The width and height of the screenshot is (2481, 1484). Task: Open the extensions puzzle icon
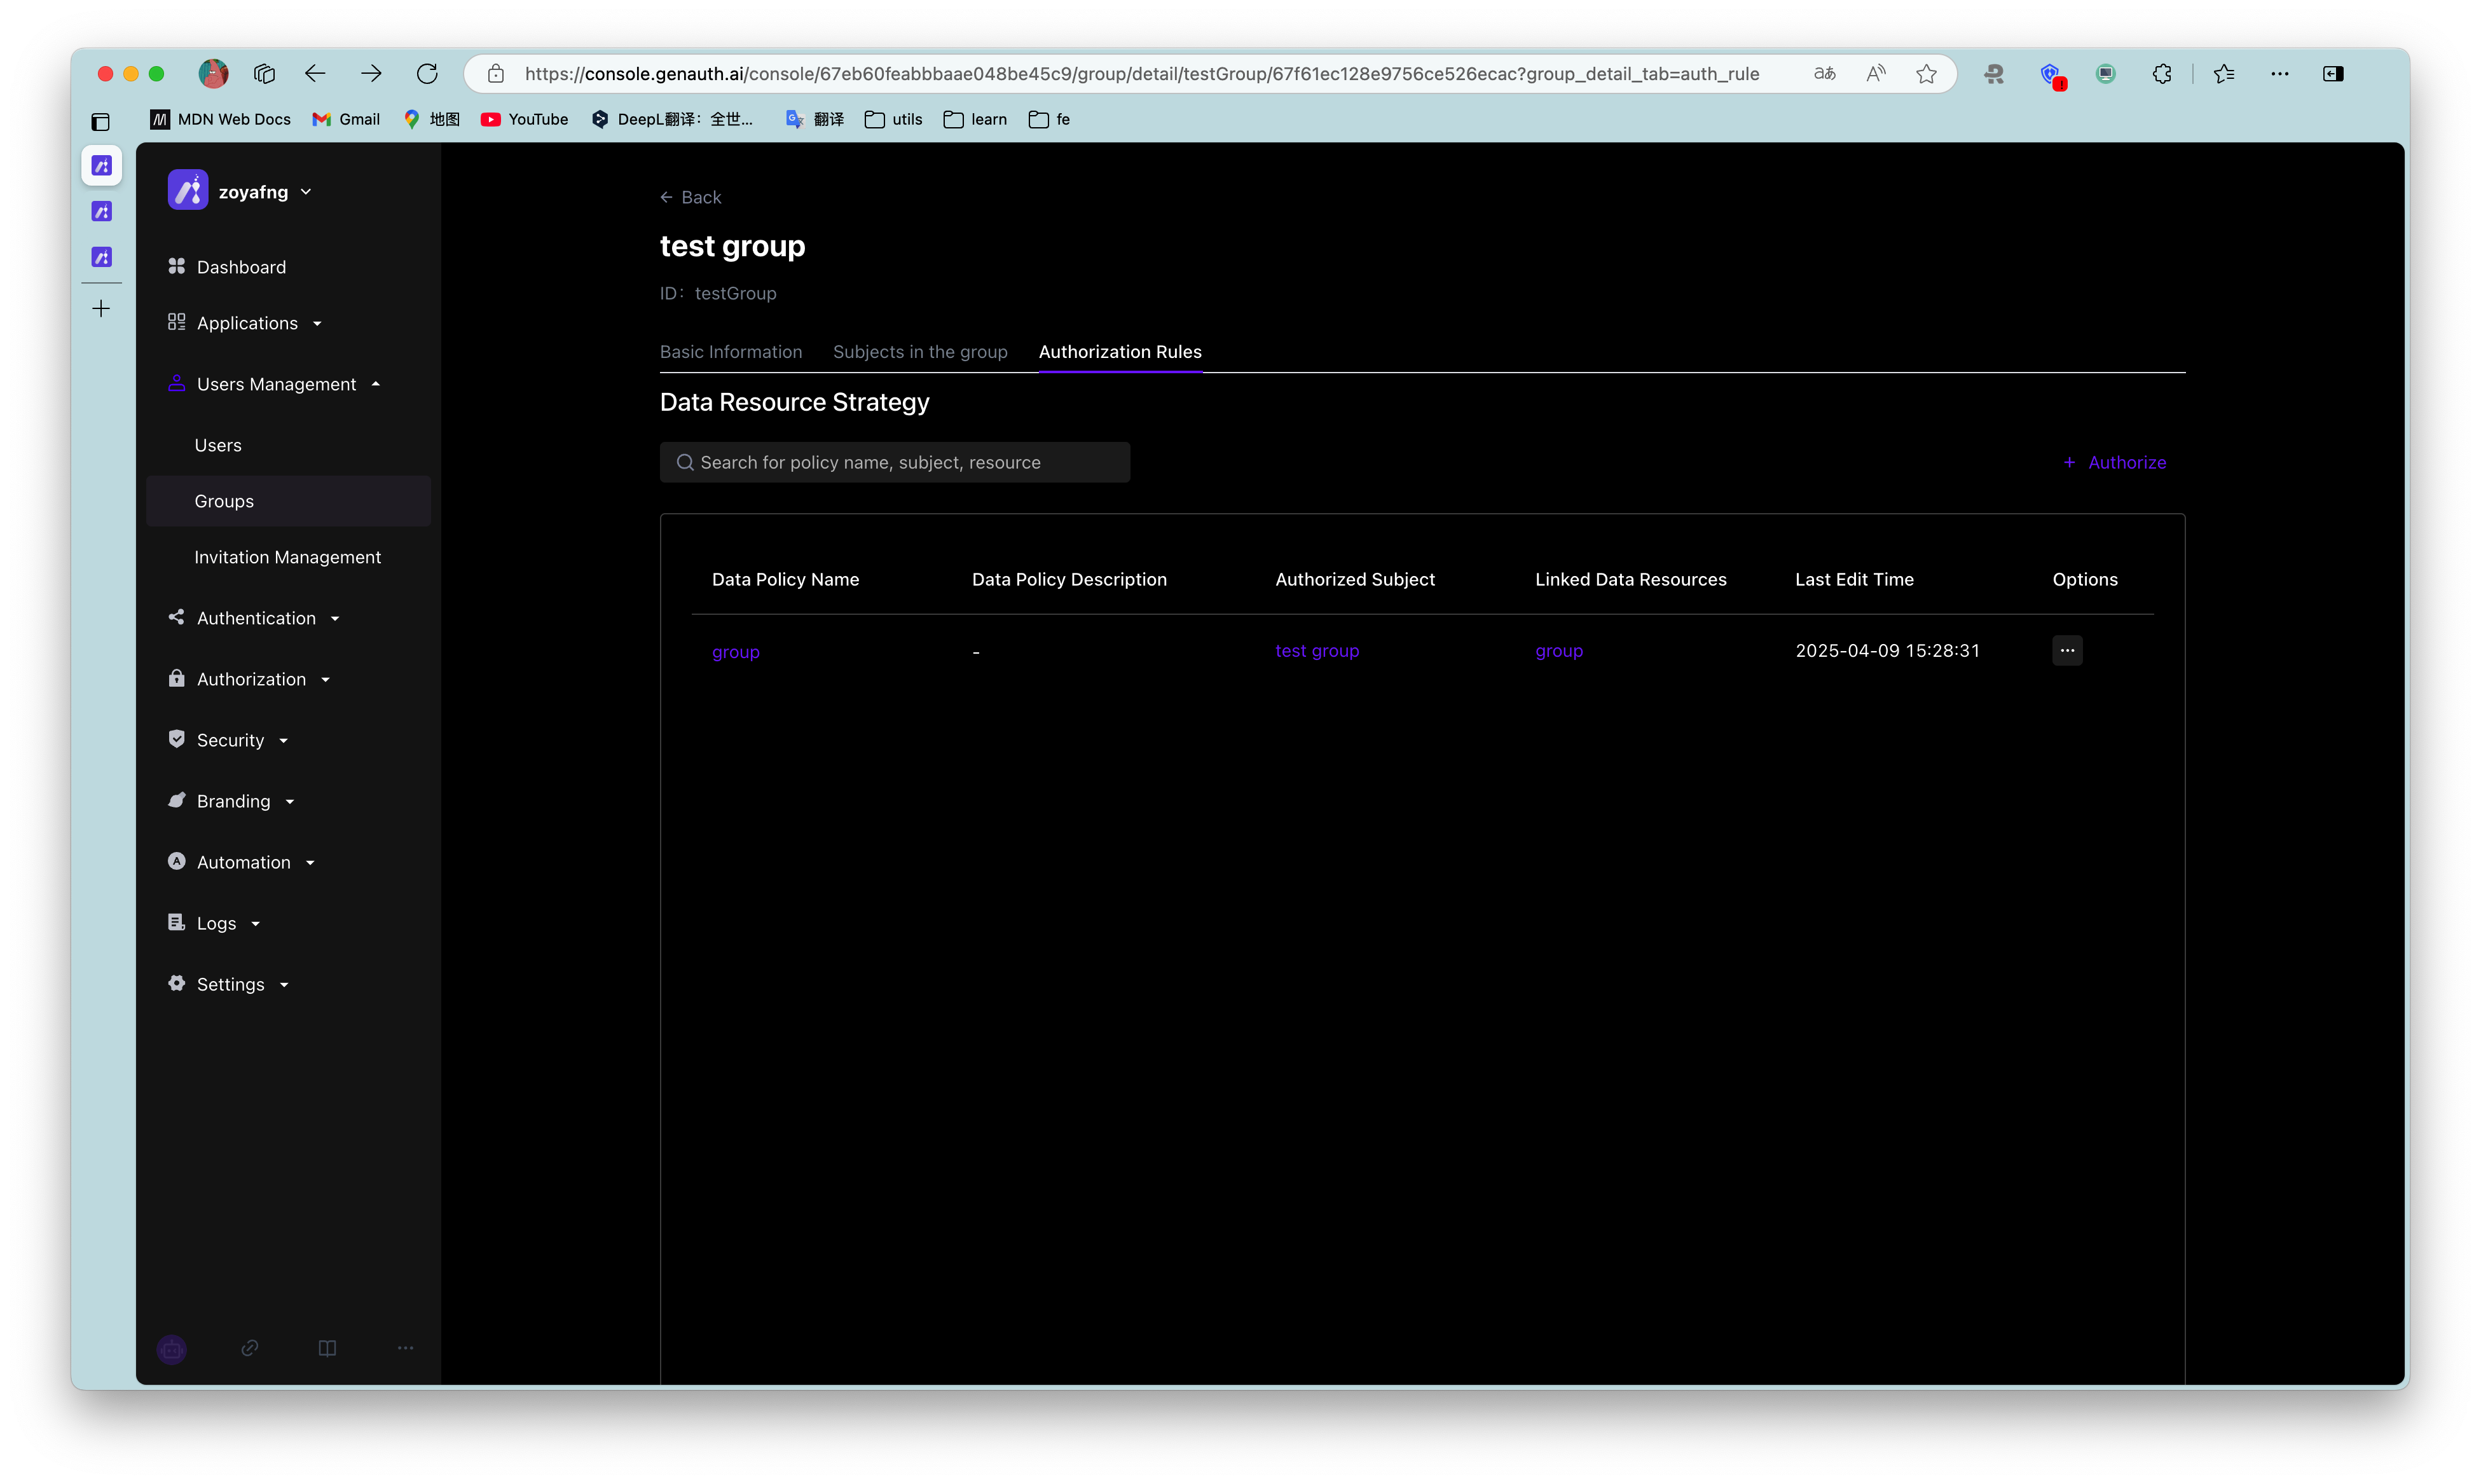tap(2162, 73)
